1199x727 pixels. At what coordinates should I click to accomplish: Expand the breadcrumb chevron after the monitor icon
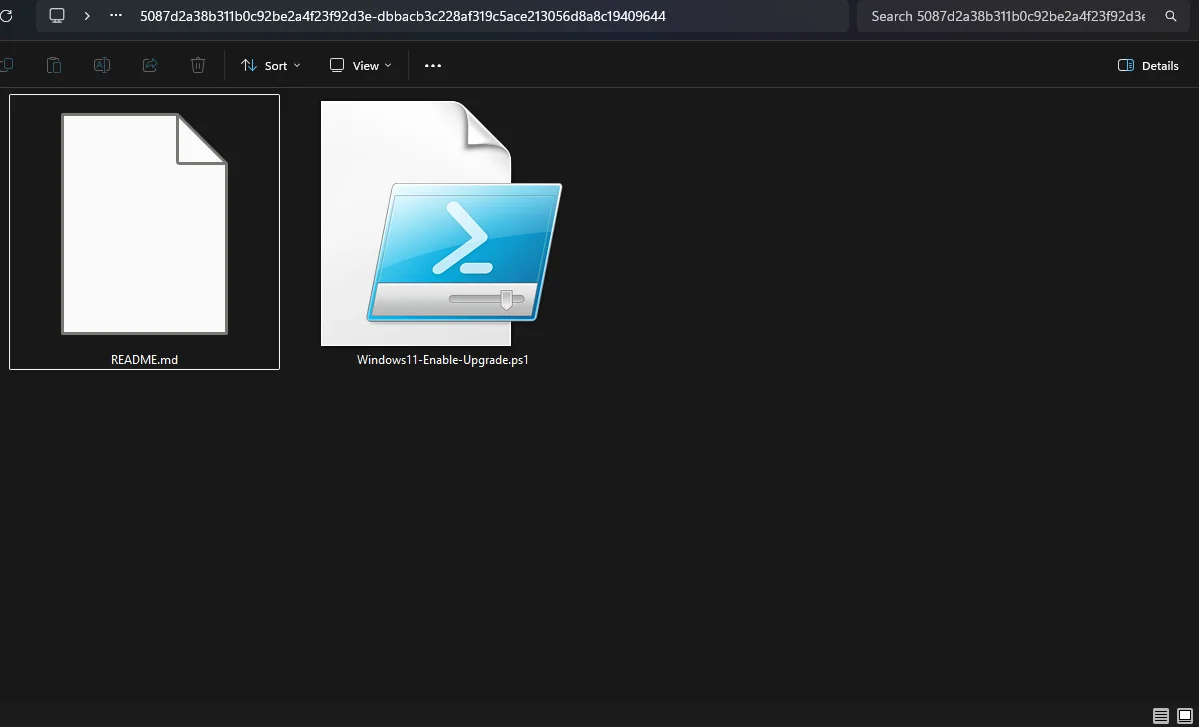(87, 16)
